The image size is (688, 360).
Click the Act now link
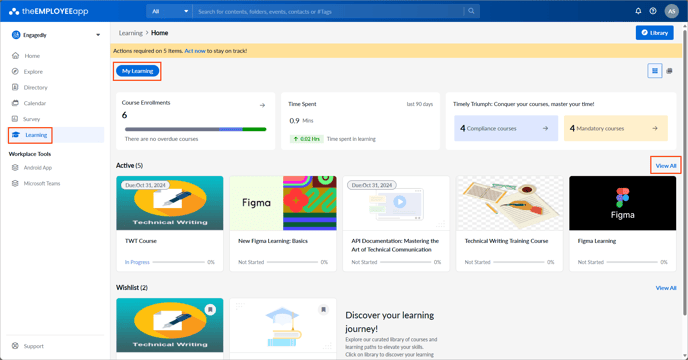(195, 51)
